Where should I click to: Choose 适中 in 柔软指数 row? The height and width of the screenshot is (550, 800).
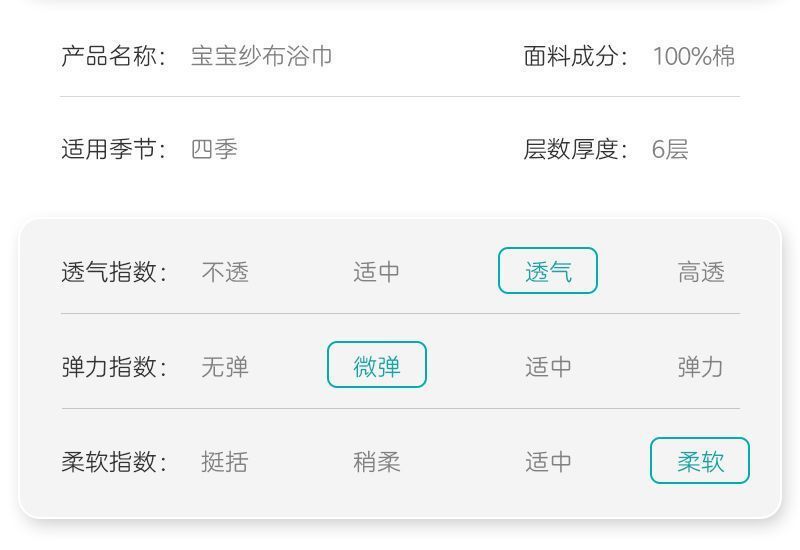tap(548, 462)
